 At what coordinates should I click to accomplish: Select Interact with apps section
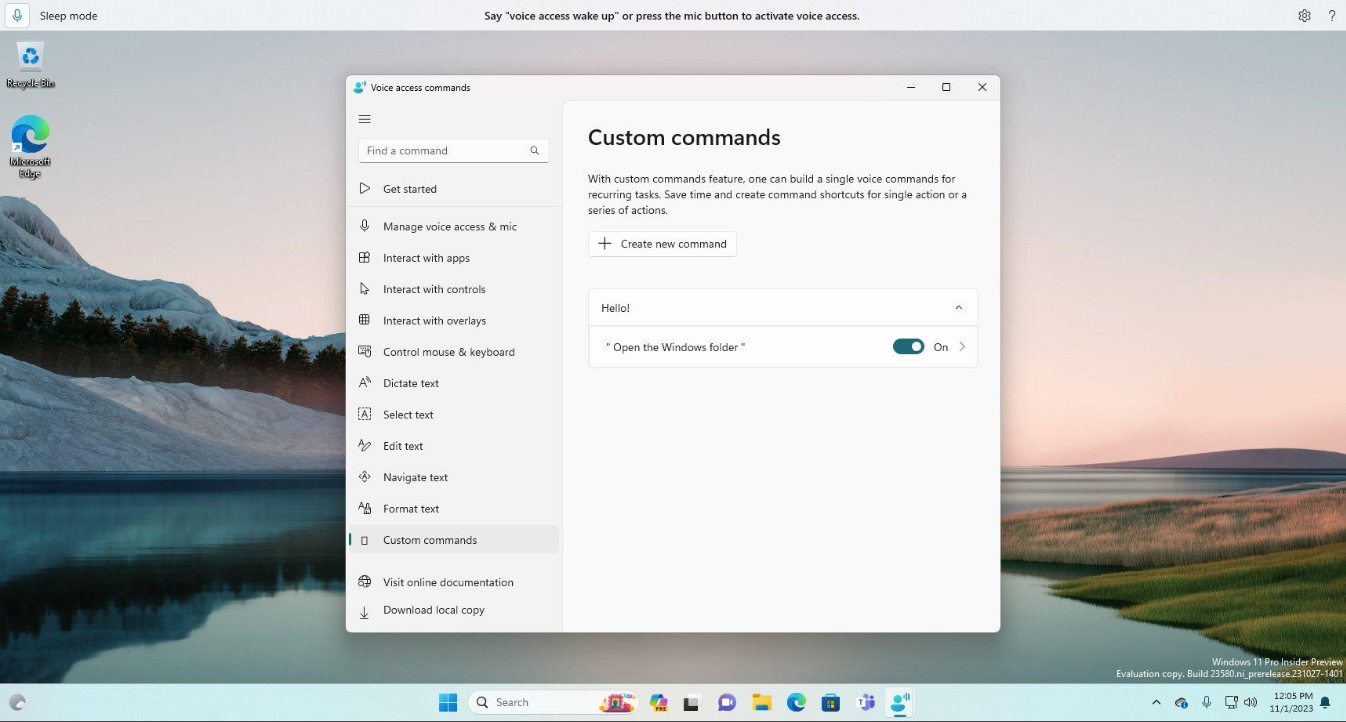pos(453,258)
